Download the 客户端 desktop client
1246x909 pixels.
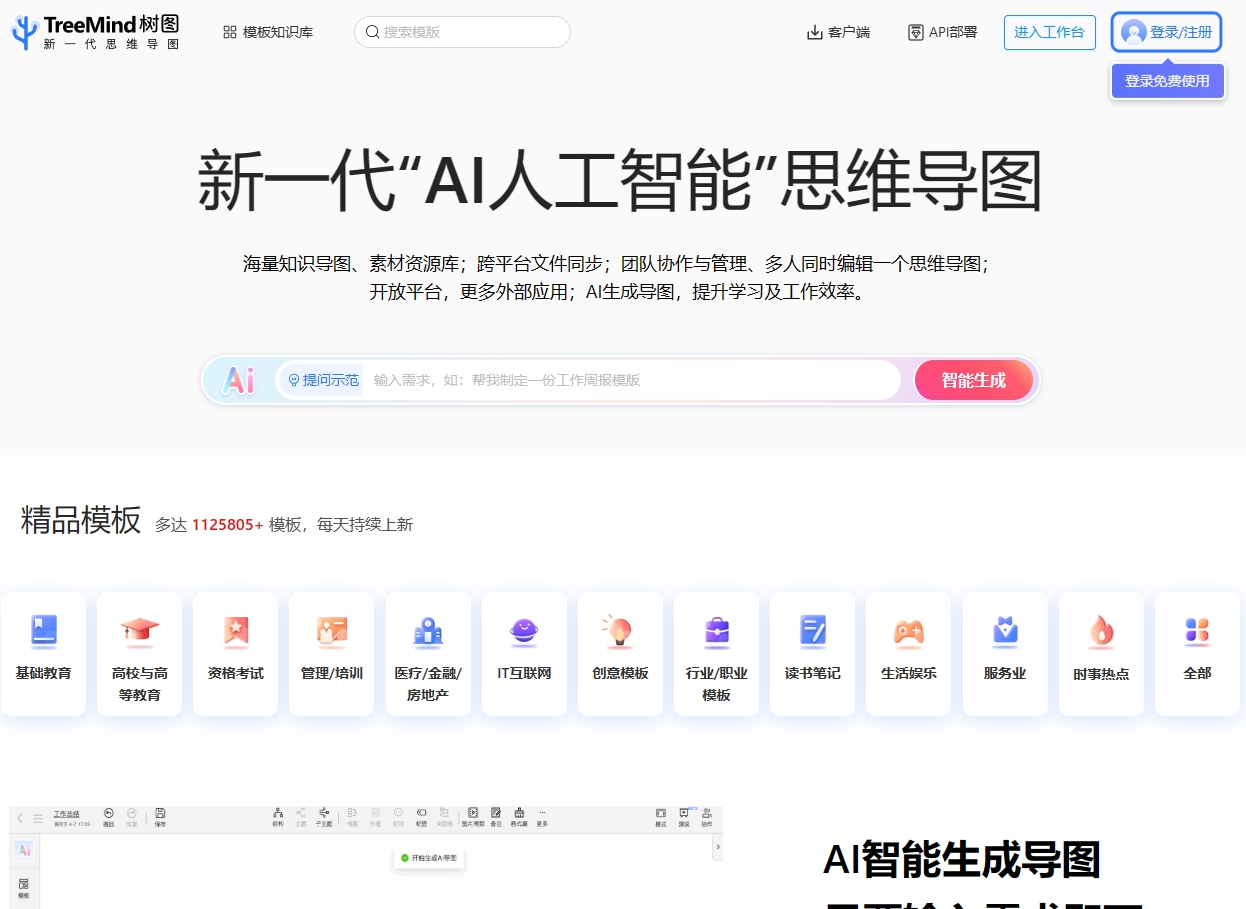pos(838,32)
